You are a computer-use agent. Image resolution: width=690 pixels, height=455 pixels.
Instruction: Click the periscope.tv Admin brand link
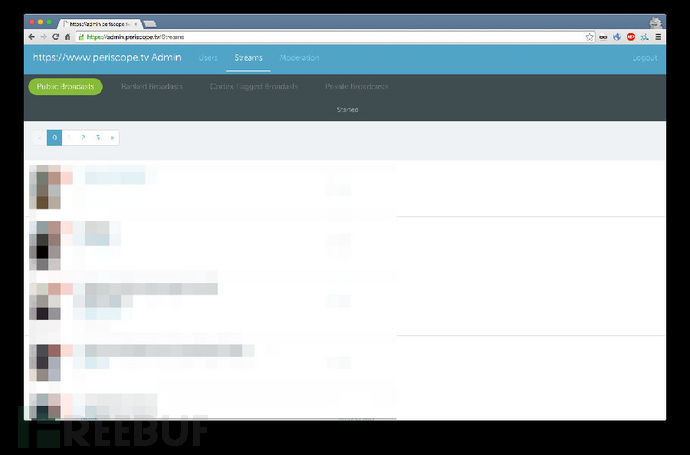click(x=107, y=57)
